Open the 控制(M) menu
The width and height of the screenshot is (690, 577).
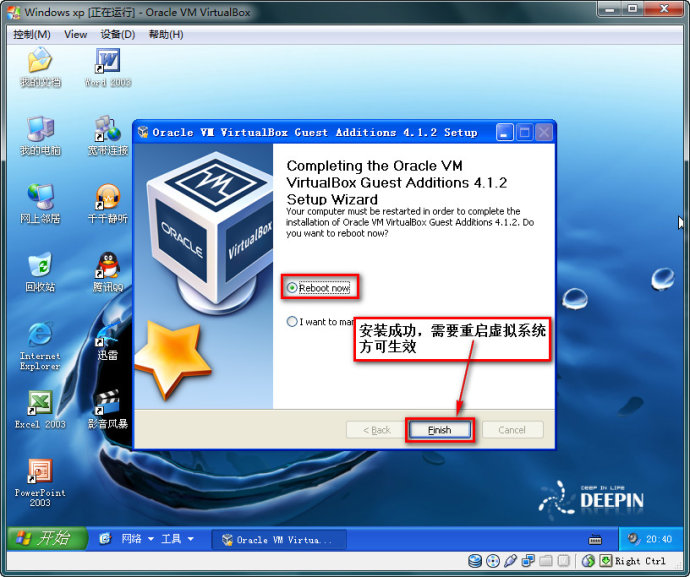click(x=32, y=34)
